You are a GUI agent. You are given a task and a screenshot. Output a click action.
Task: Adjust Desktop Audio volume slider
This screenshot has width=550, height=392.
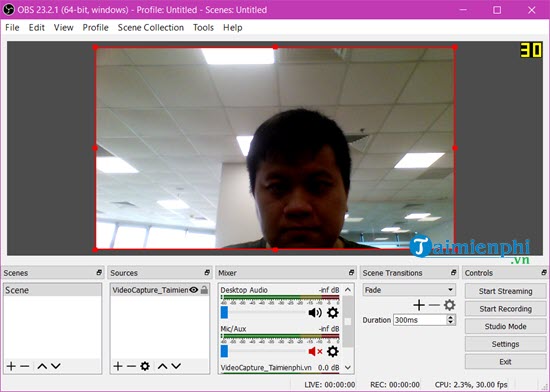click(224, 312)
